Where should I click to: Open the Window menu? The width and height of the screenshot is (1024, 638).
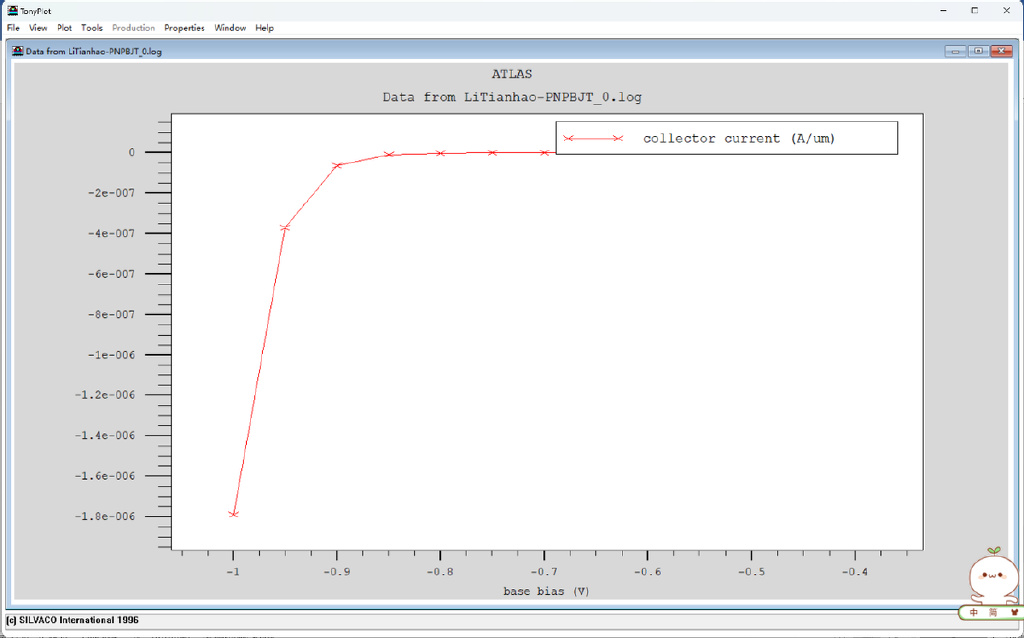tap(230, 28)
